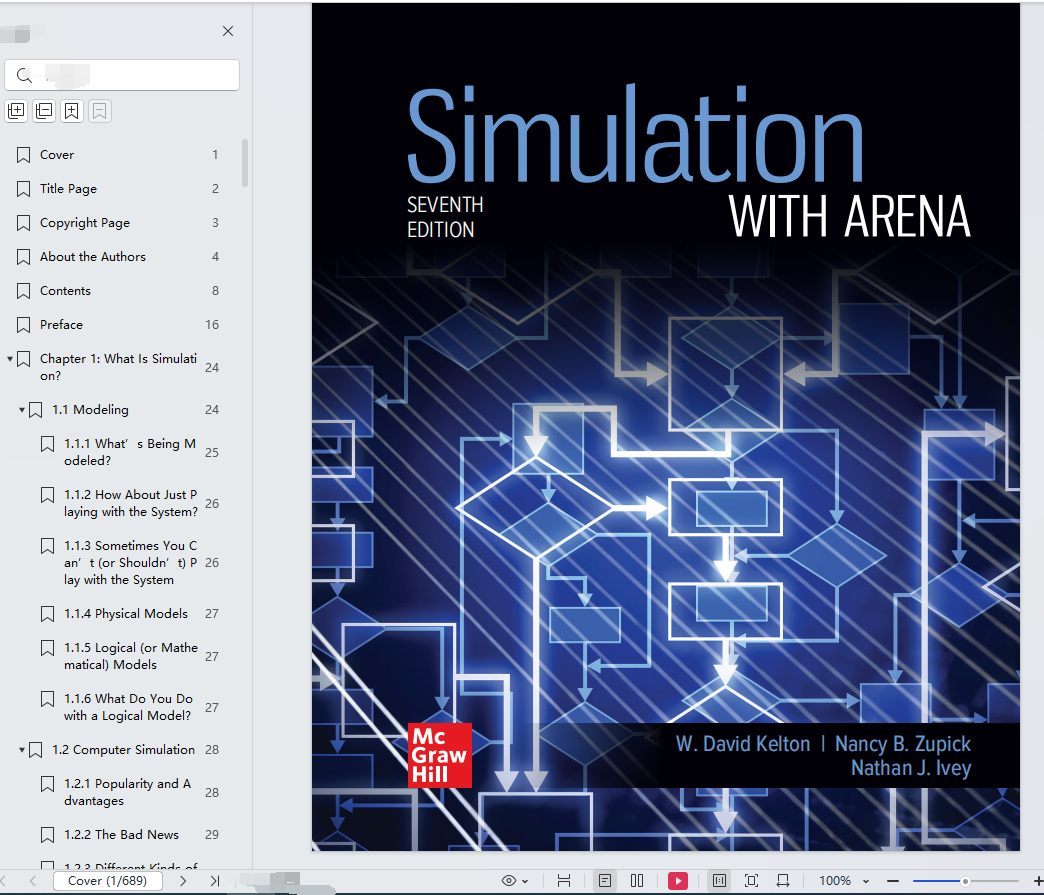
Task: Click the book cover page
Action: click(666, 427)
